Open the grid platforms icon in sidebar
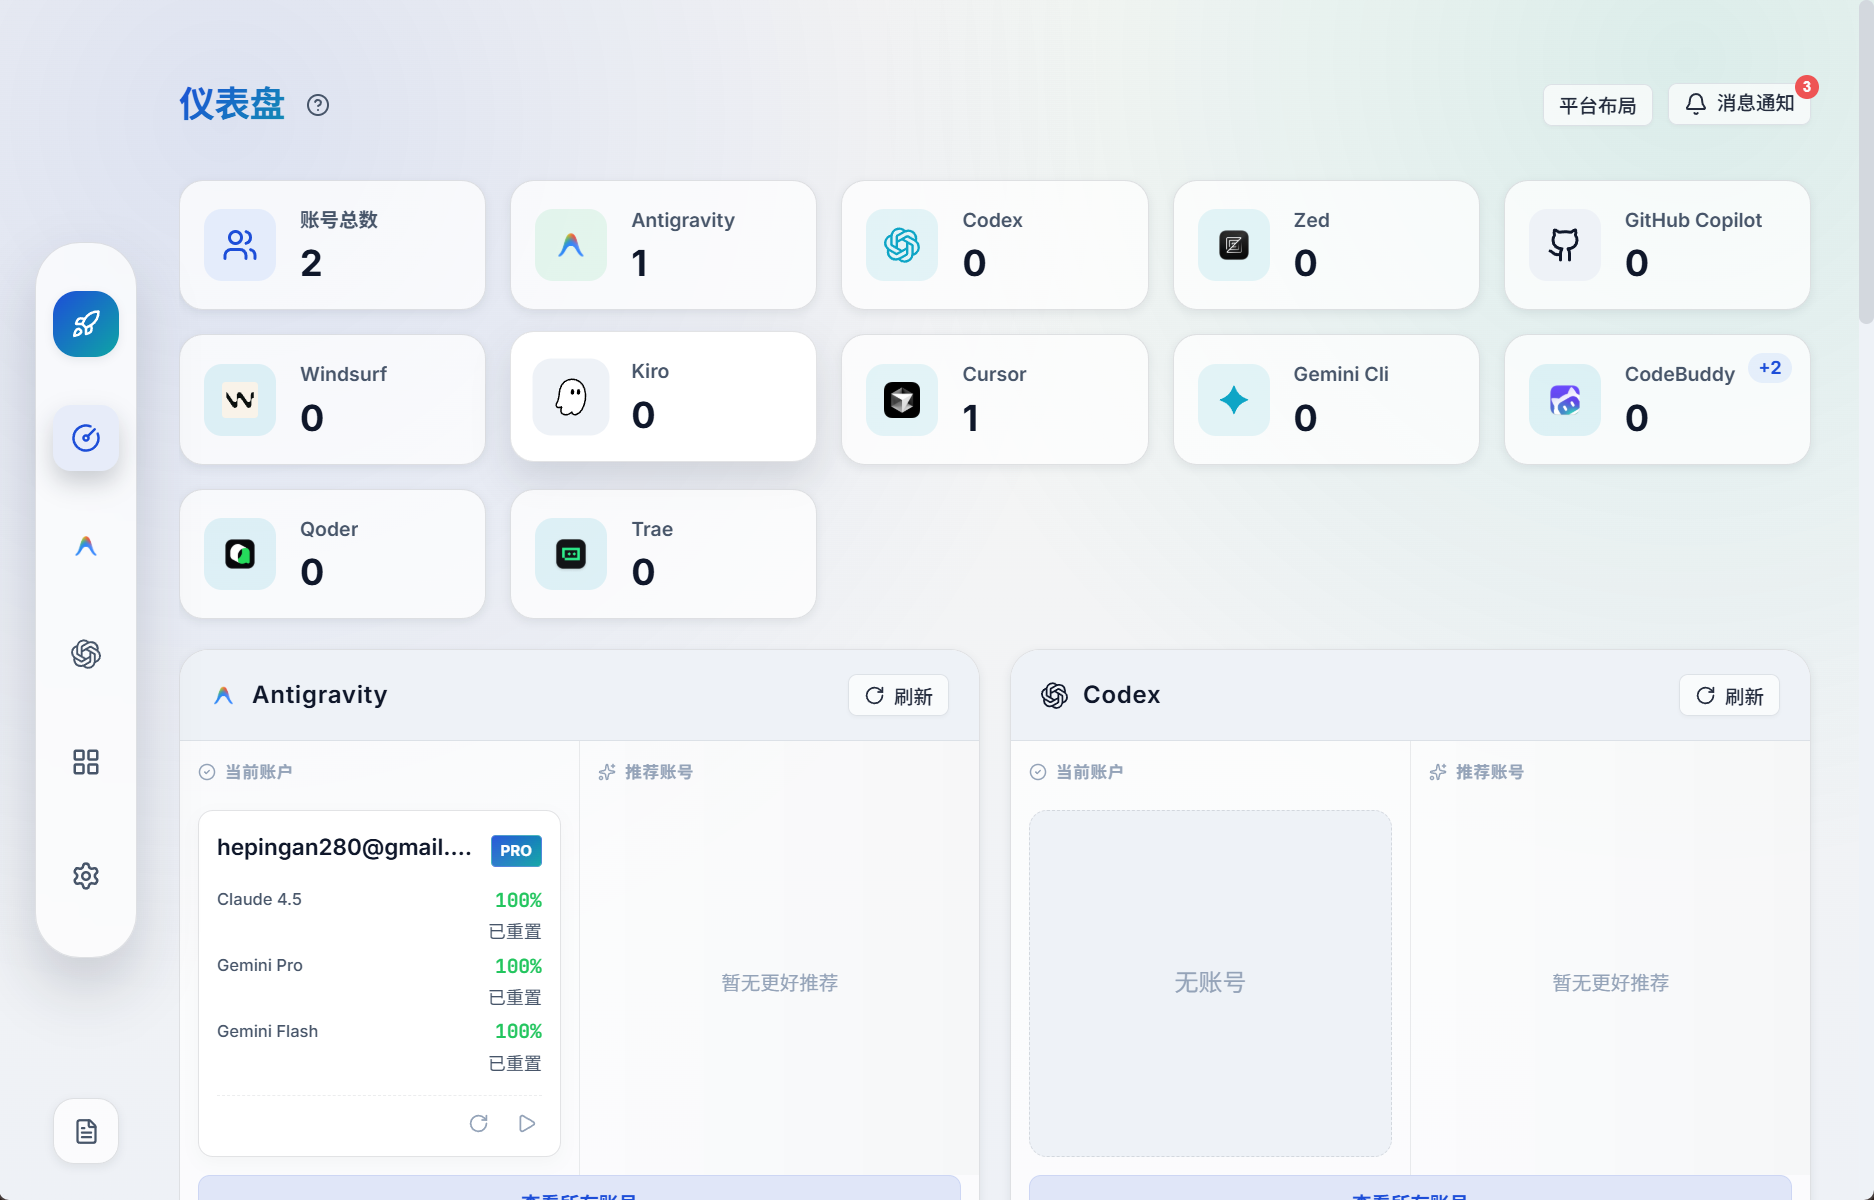 [x=86, y=762]
